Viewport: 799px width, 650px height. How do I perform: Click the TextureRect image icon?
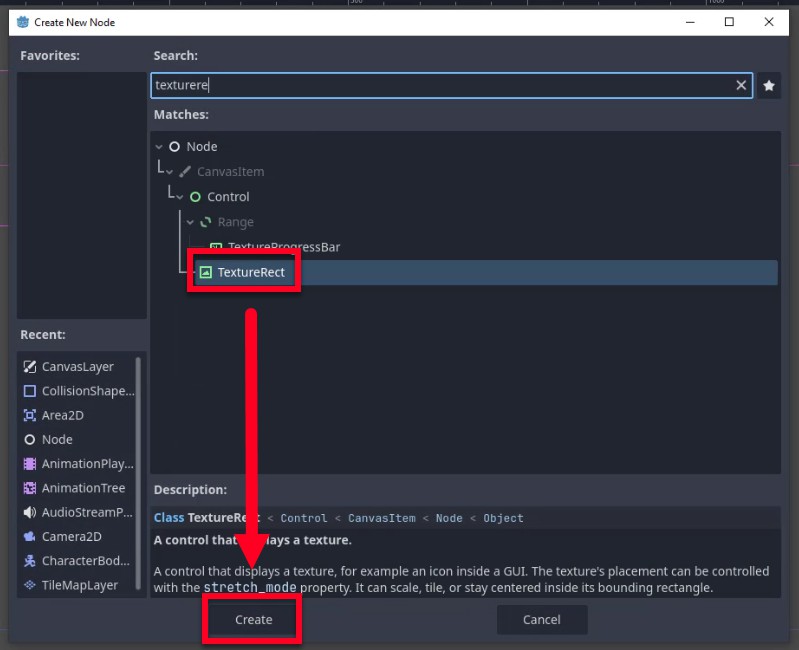[205, 273]
